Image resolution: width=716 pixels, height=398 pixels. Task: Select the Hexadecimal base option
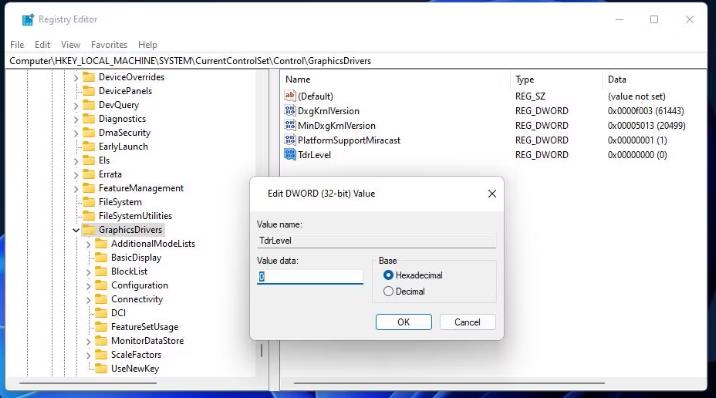pos(388,275)
